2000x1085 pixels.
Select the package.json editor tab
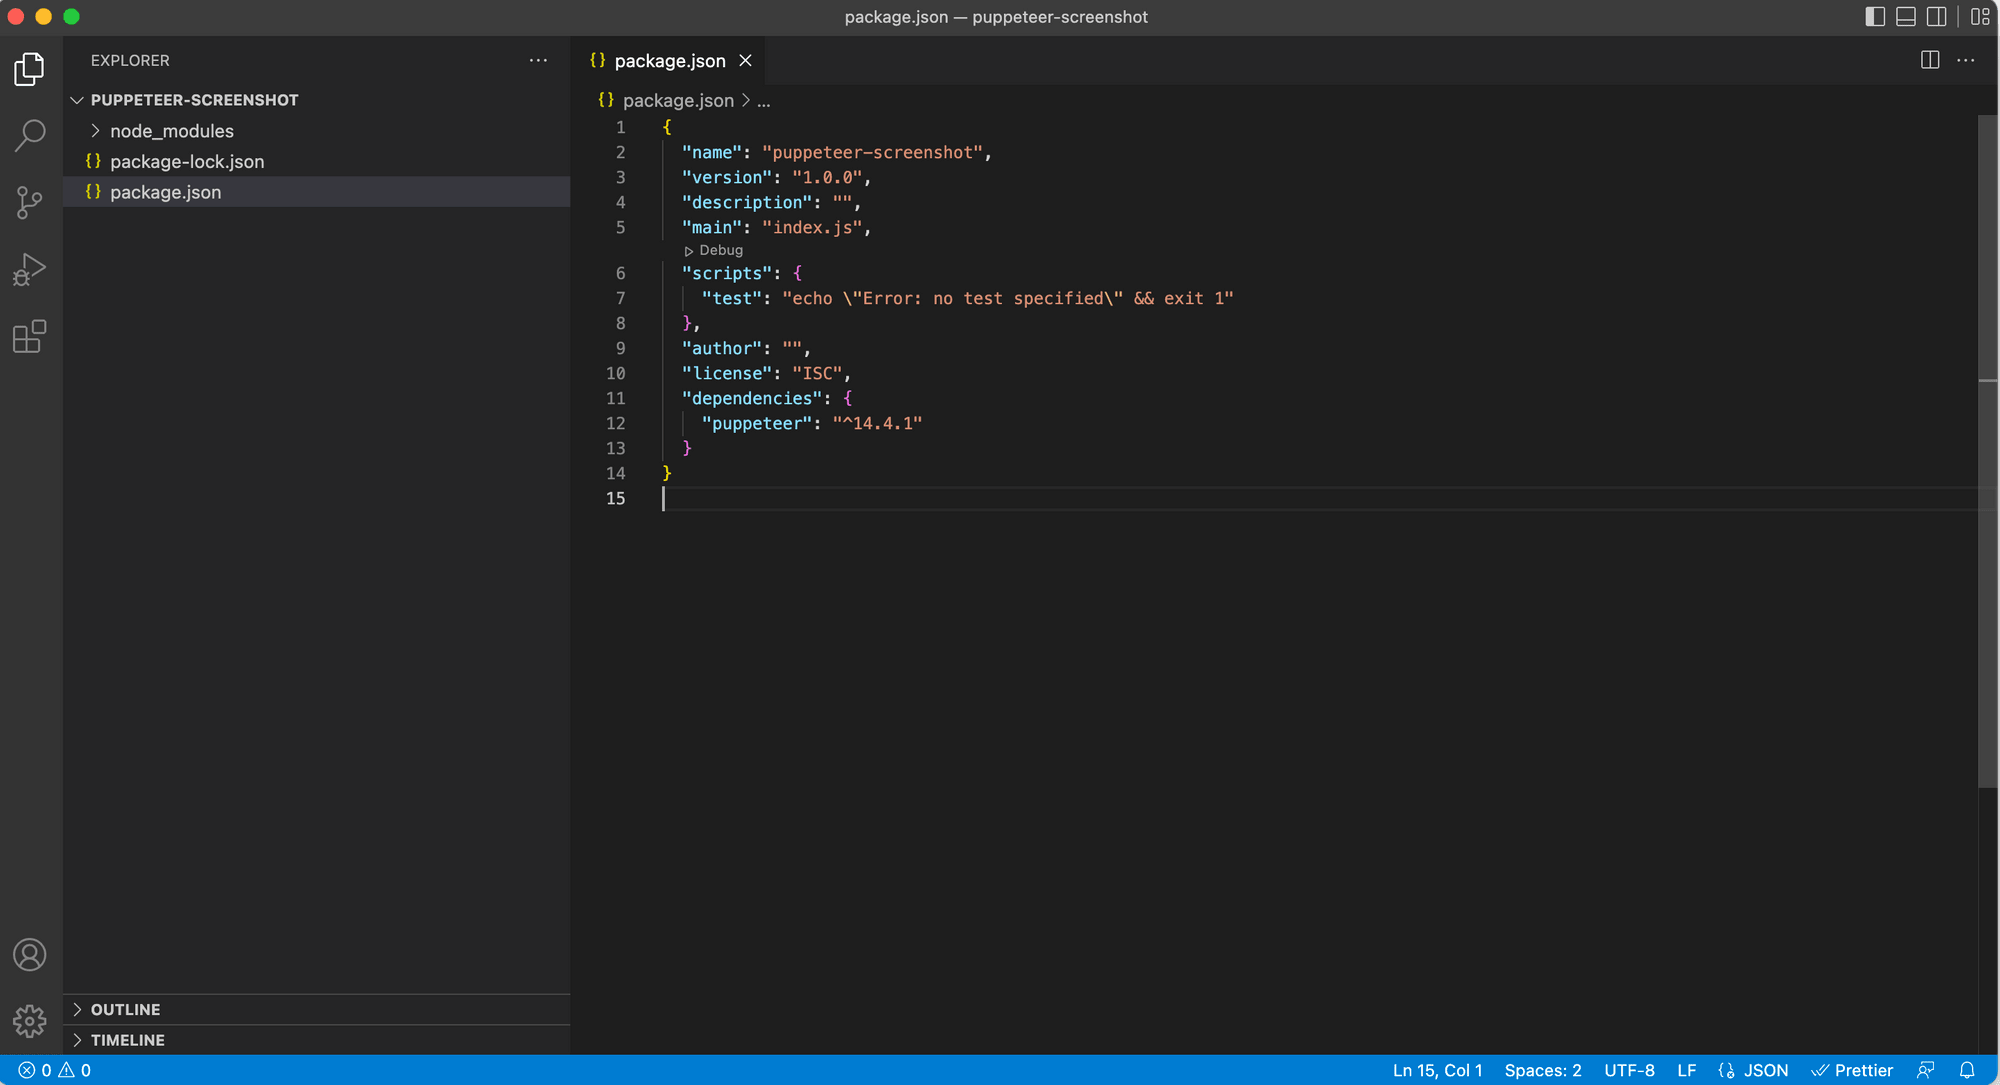tap(668, 61)
